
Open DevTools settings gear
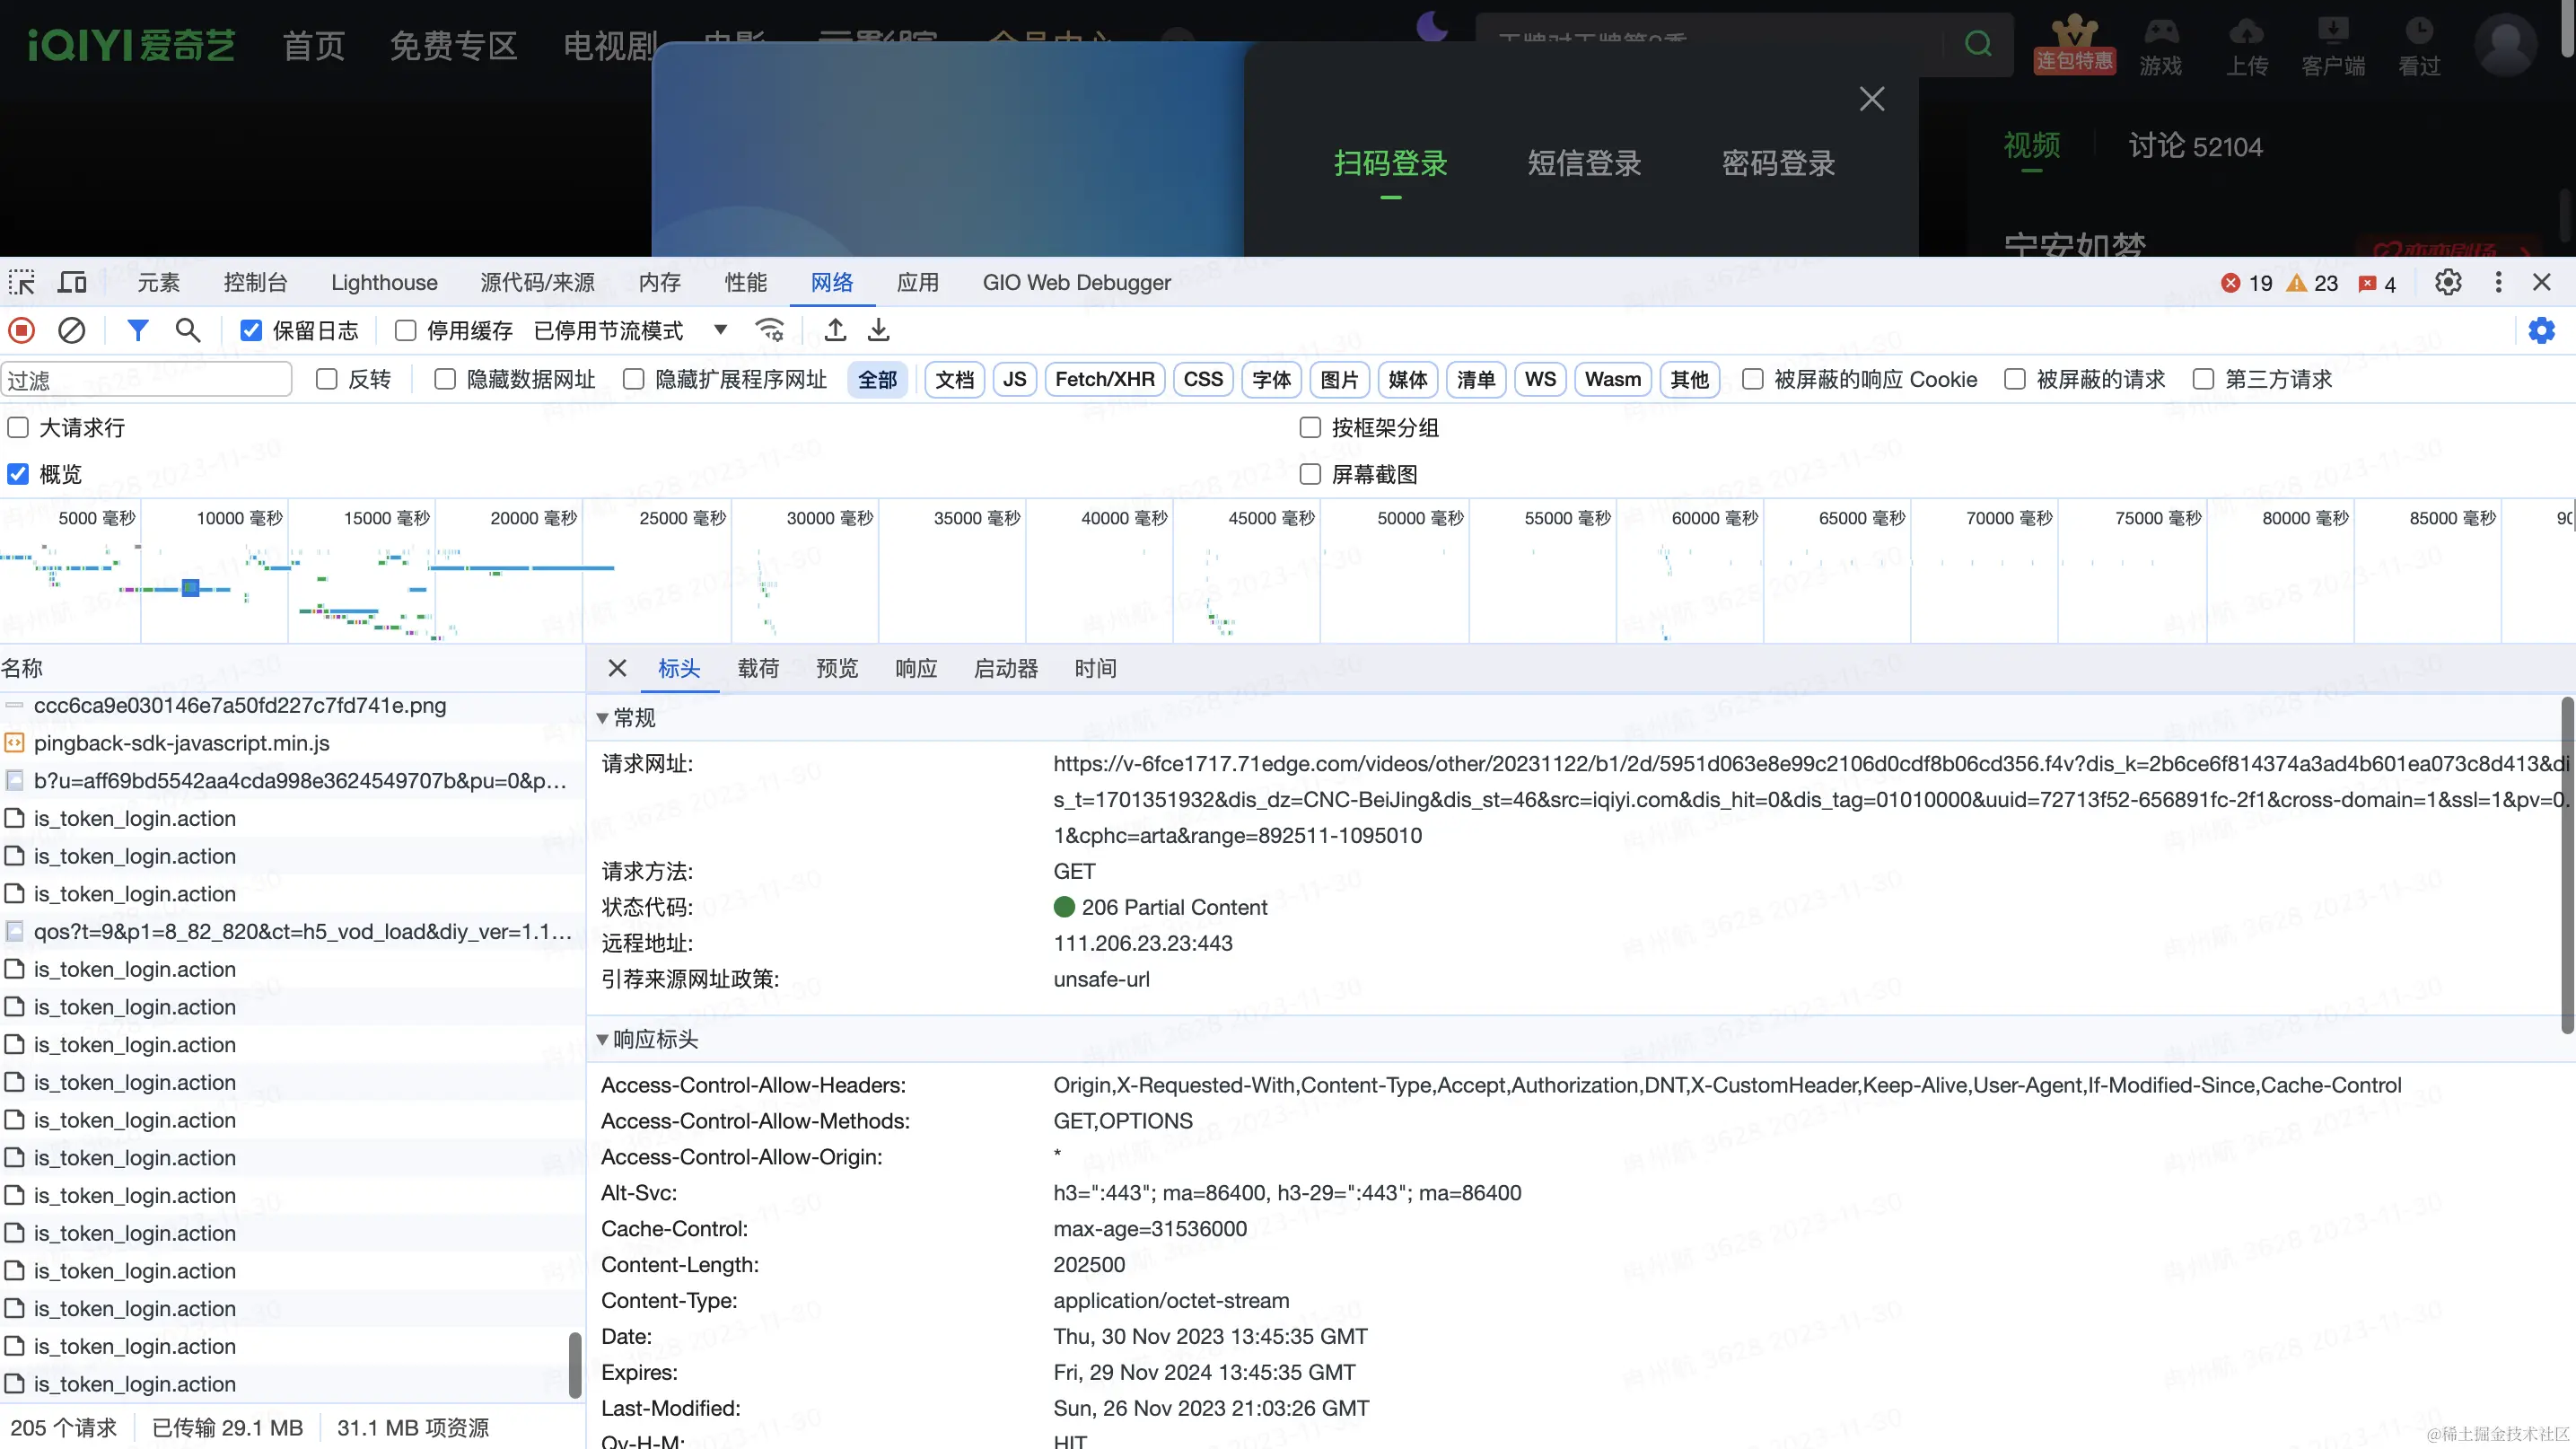tap(2448, 282)
